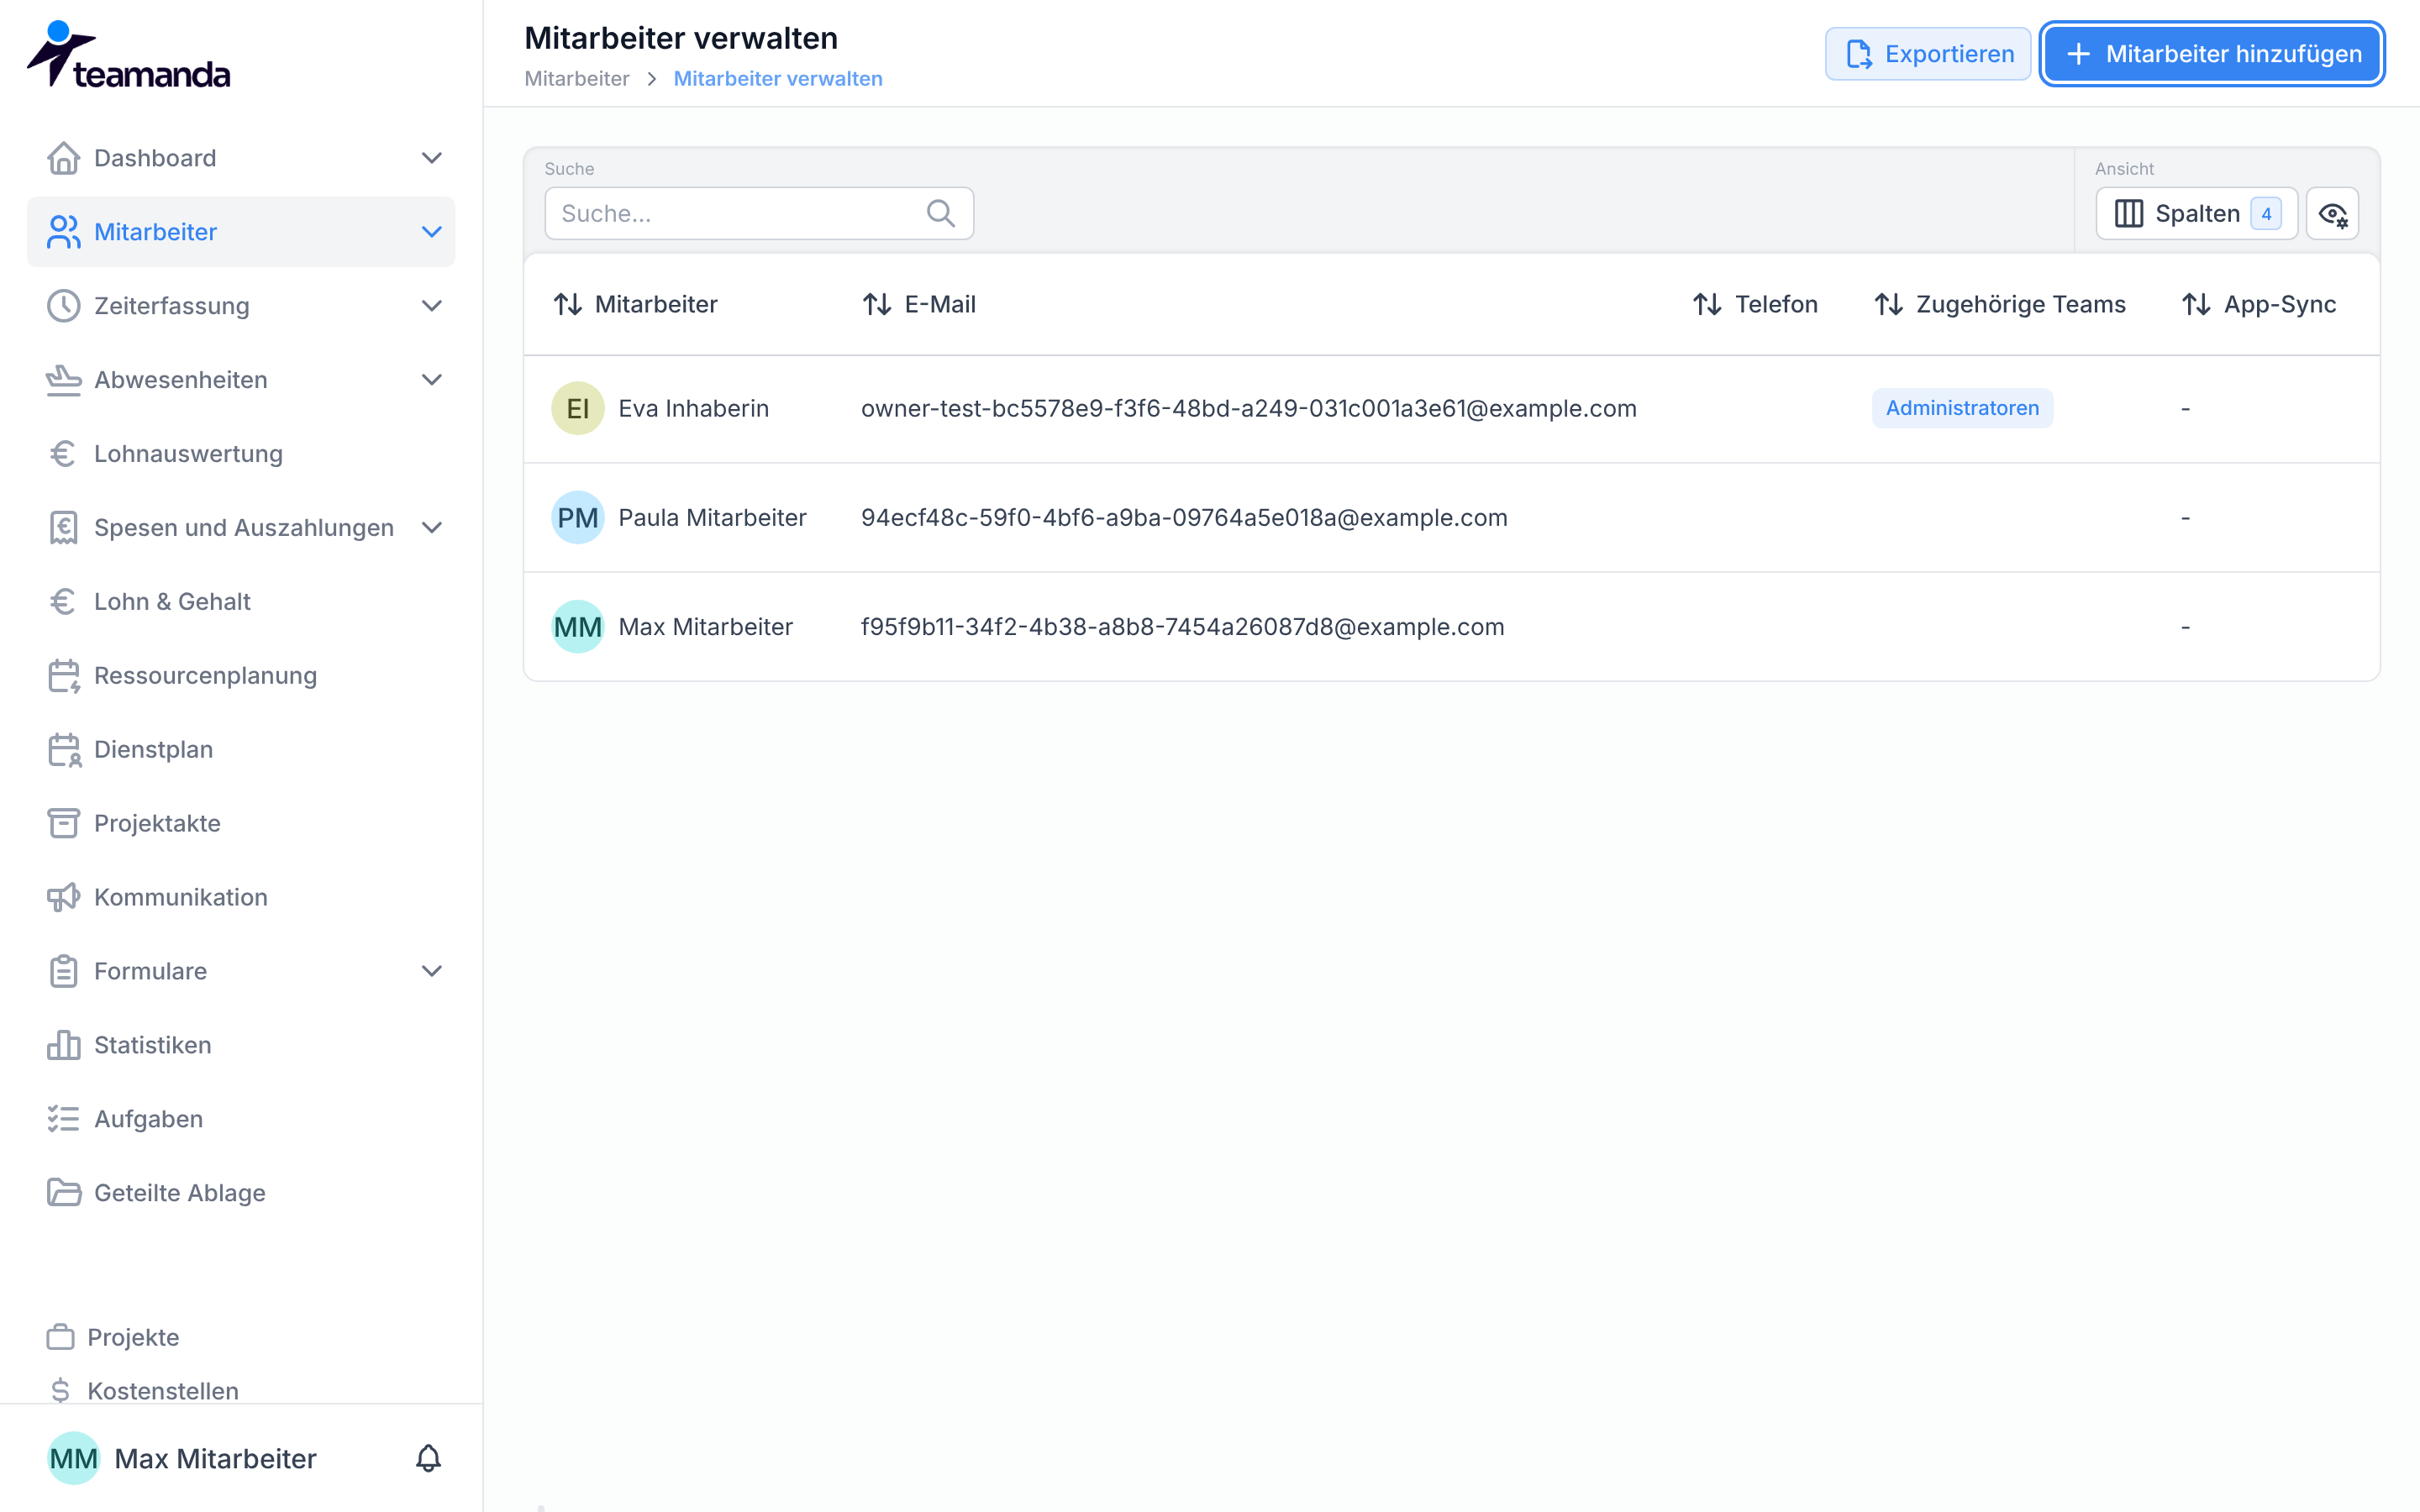Open the Spalten column selector

(x=2196, y=214)
